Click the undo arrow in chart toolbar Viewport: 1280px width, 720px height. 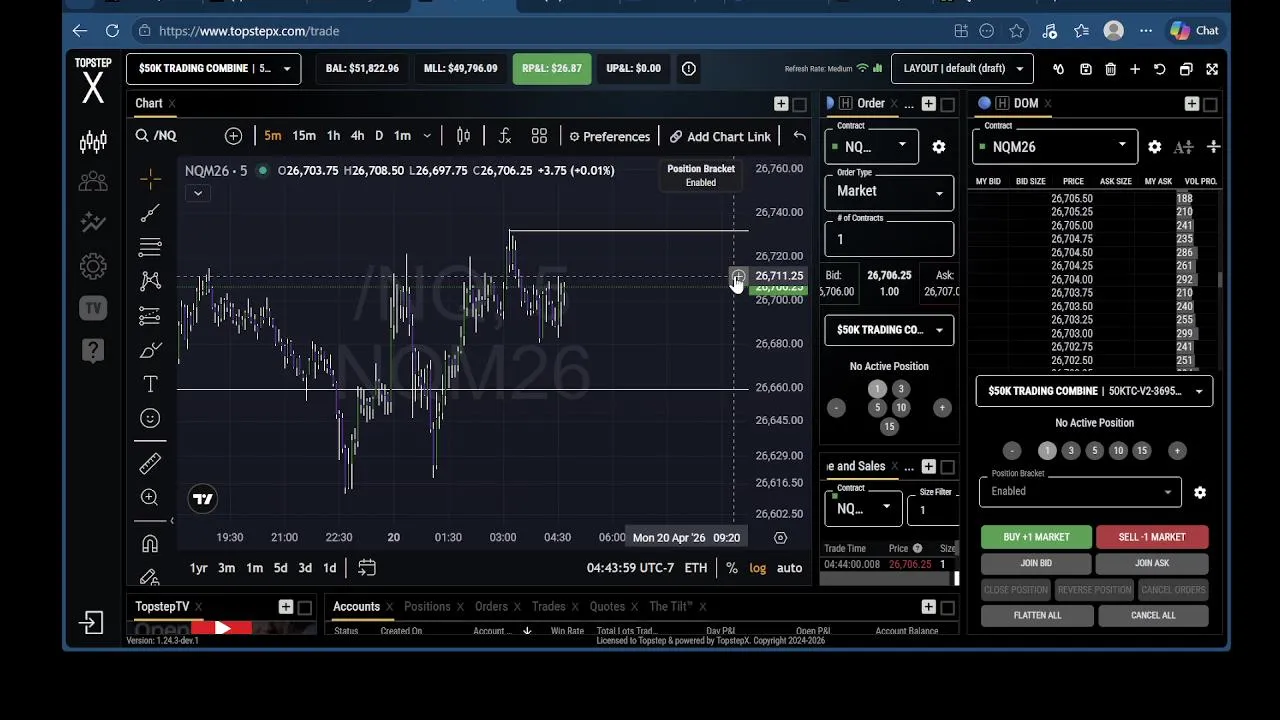799,136
